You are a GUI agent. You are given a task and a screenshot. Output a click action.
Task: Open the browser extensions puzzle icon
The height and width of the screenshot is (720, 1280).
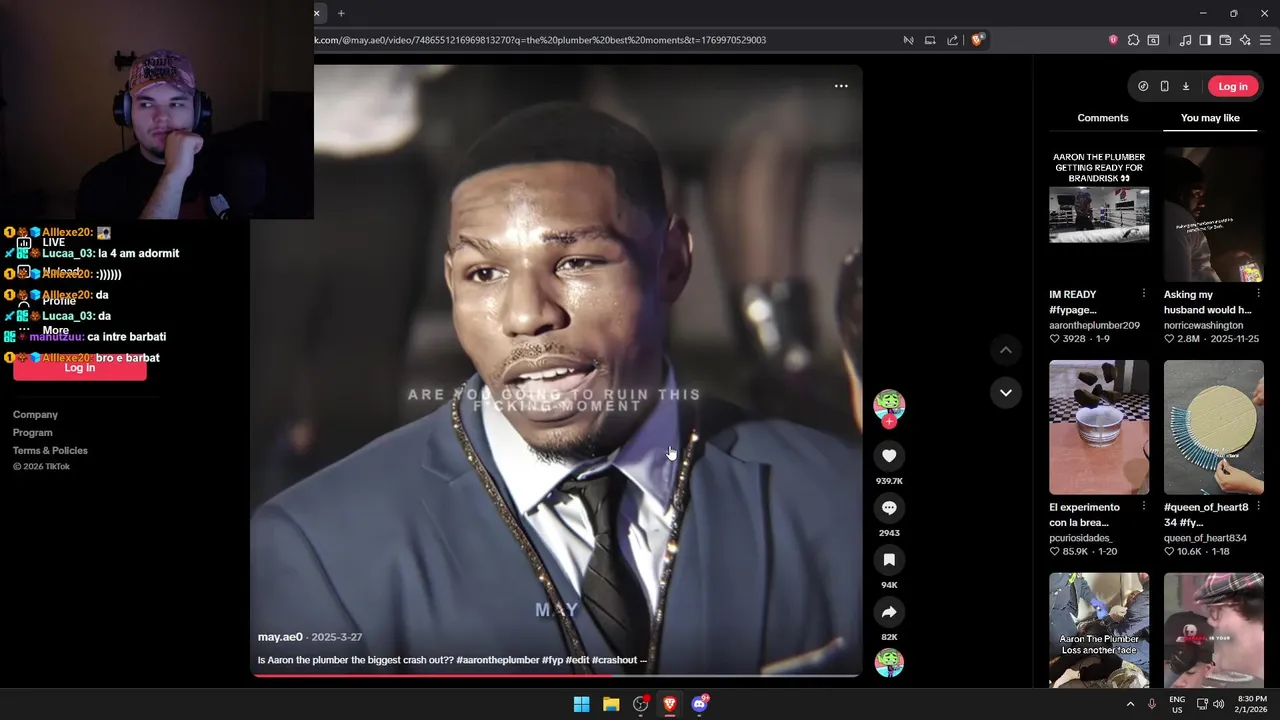coord(1133,40)
